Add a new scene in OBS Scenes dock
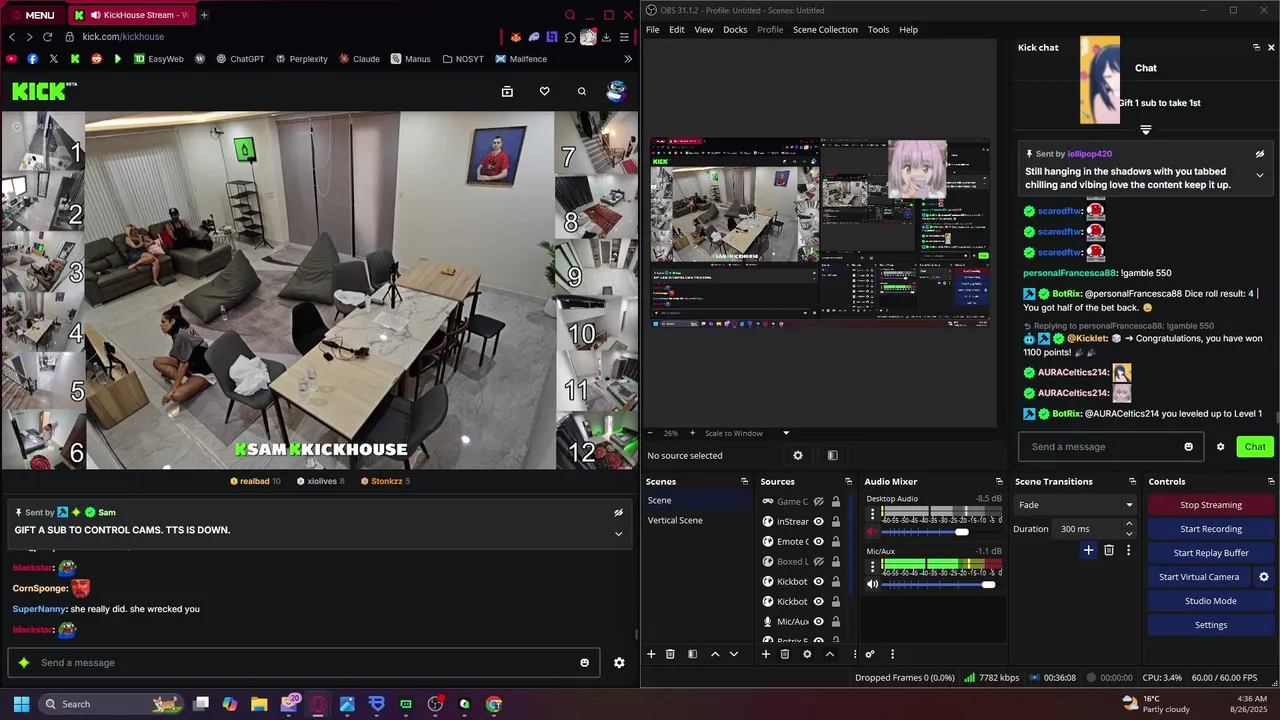 [651, 654]
